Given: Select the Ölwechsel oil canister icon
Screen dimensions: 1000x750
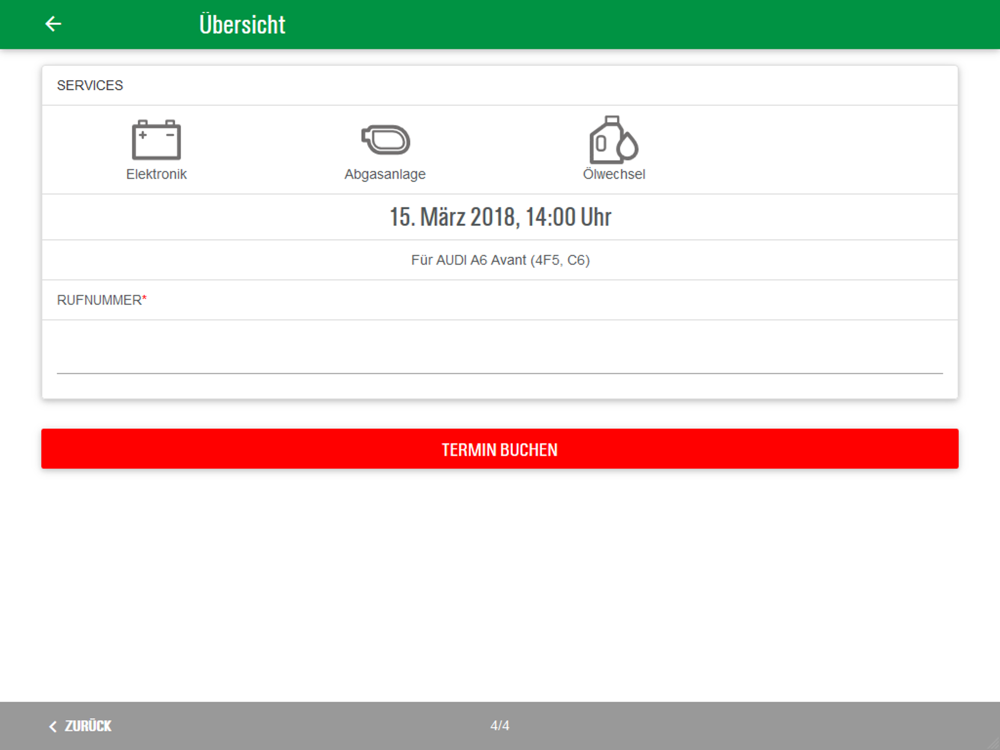Looking at the screenshot, I should point(614,139).
